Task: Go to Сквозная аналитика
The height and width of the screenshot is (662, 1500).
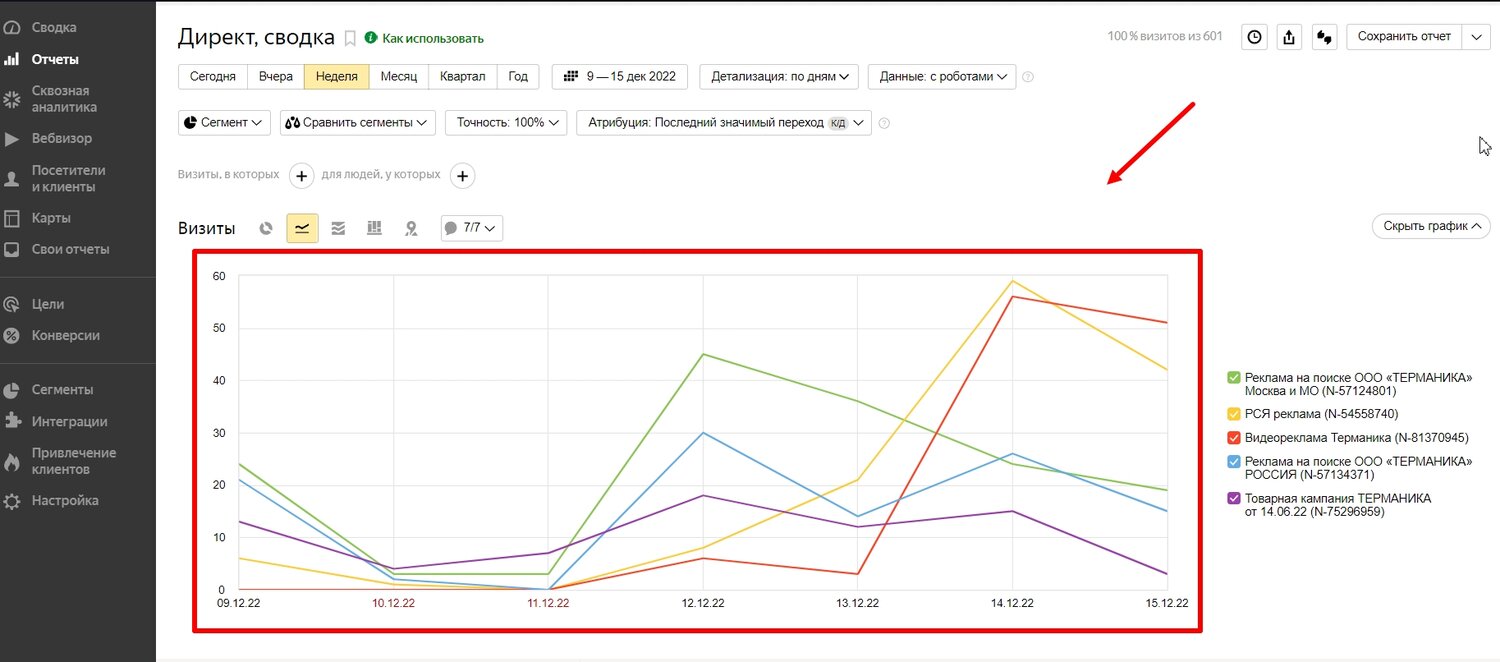Action: (64, 98)
